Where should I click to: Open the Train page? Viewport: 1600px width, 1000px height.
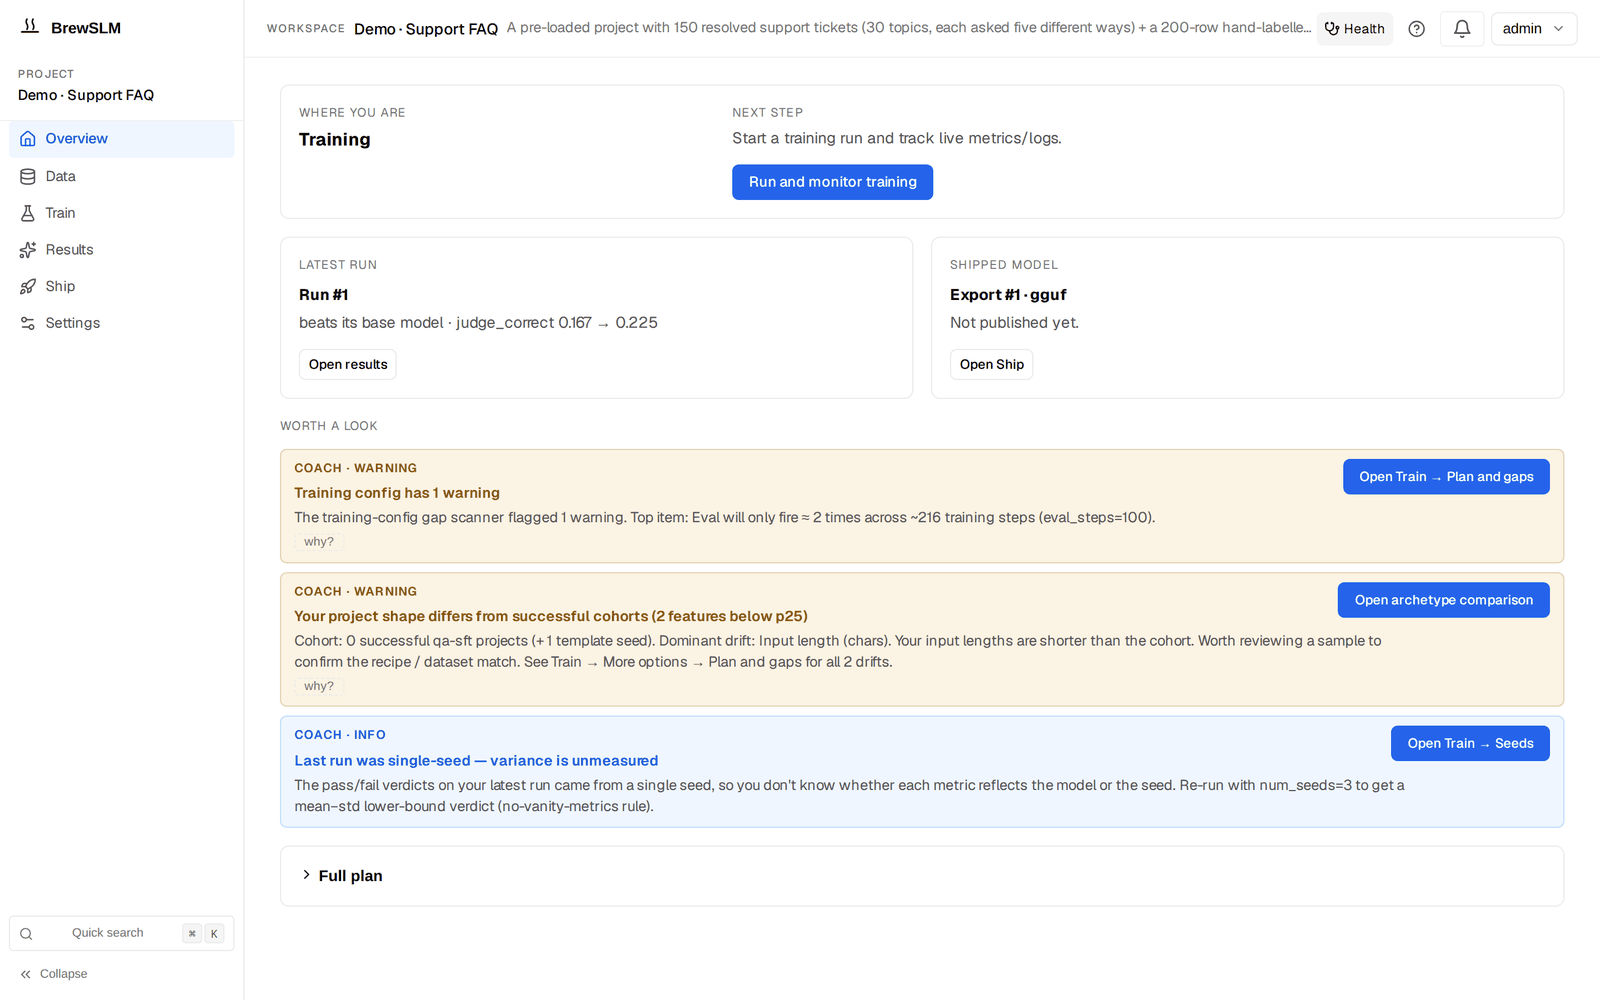click(x=122, y=213)
